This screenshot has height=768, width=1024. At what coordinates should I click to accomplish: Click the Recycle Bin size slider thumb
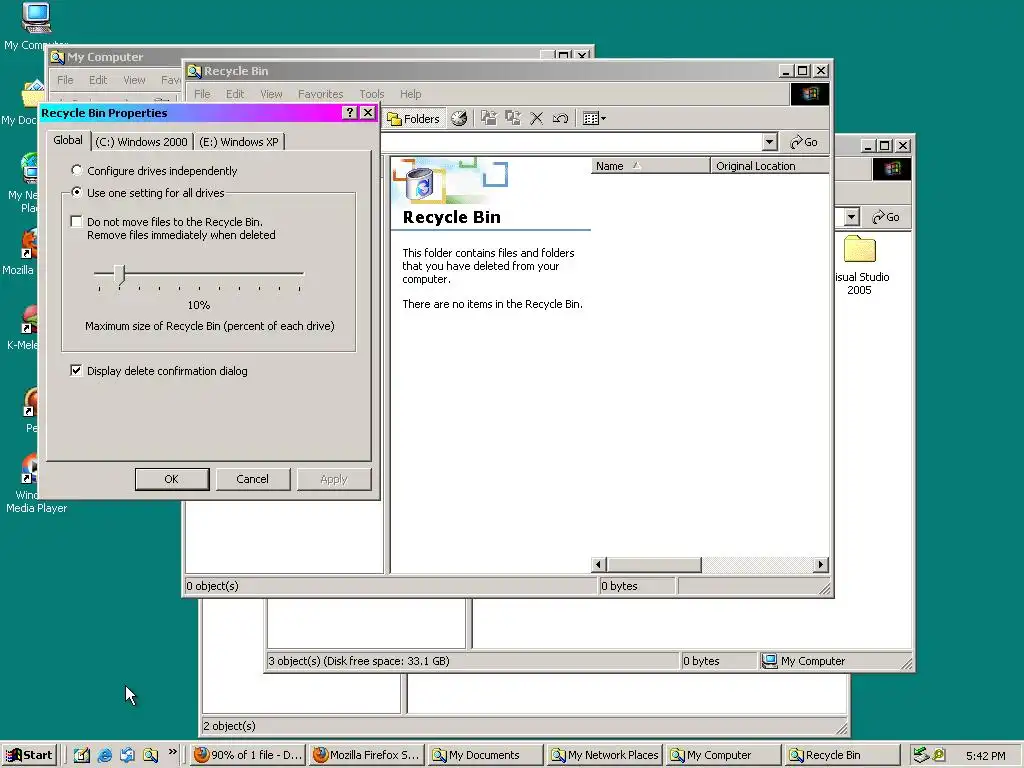pos(119,274)
